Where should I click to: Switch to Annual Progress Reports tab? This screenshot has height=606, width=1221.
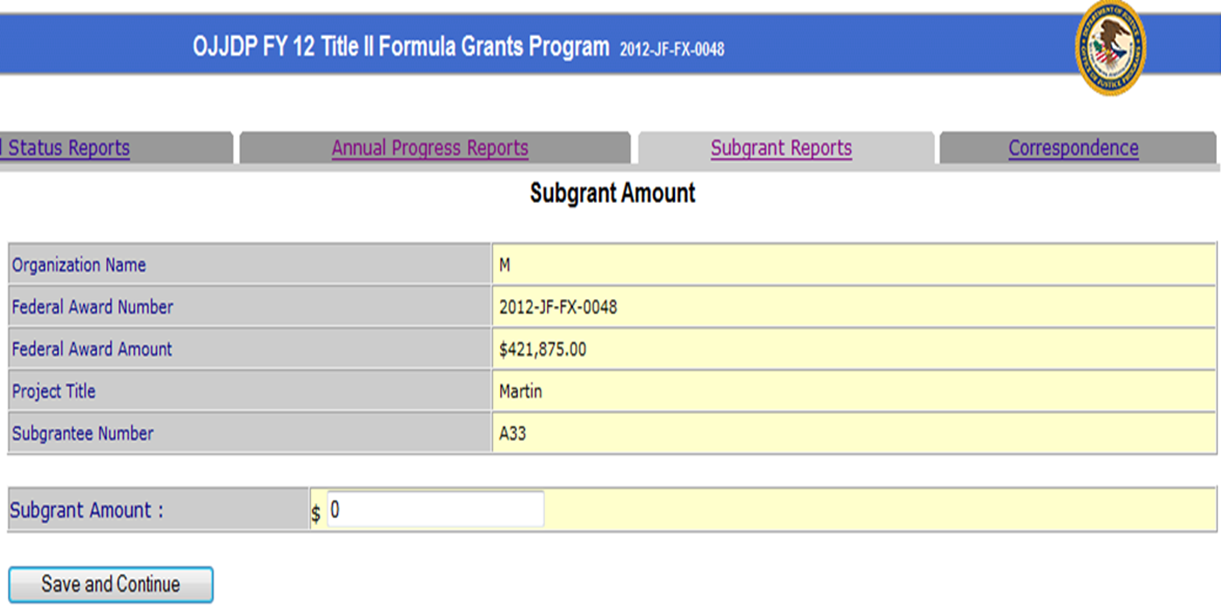pos(430,148)
